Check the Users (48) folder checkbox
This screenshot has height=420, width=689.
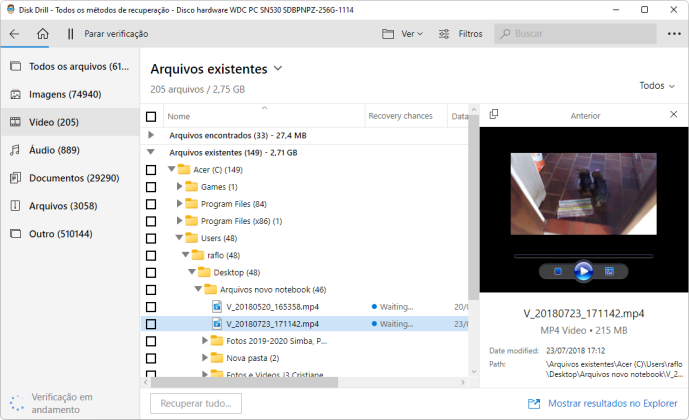[x=151, y=238]
